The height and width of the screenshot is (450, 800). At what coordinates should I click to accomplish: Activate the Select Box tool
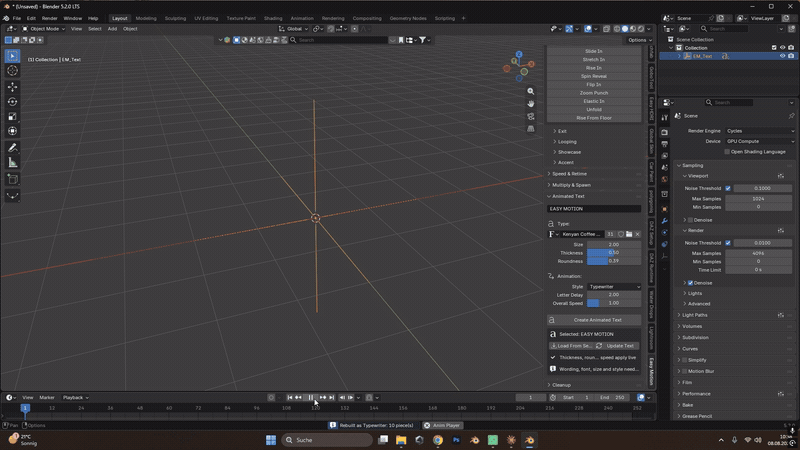point(13,56)
